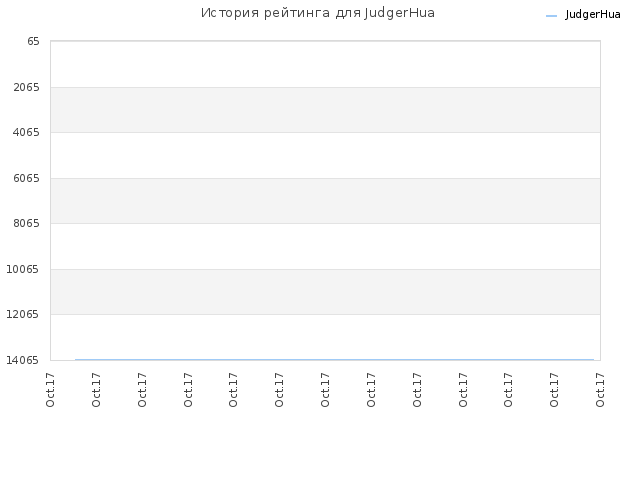640x480 pixels.
Task: Select the 4065 y-axis tick label
Action: 27,132
